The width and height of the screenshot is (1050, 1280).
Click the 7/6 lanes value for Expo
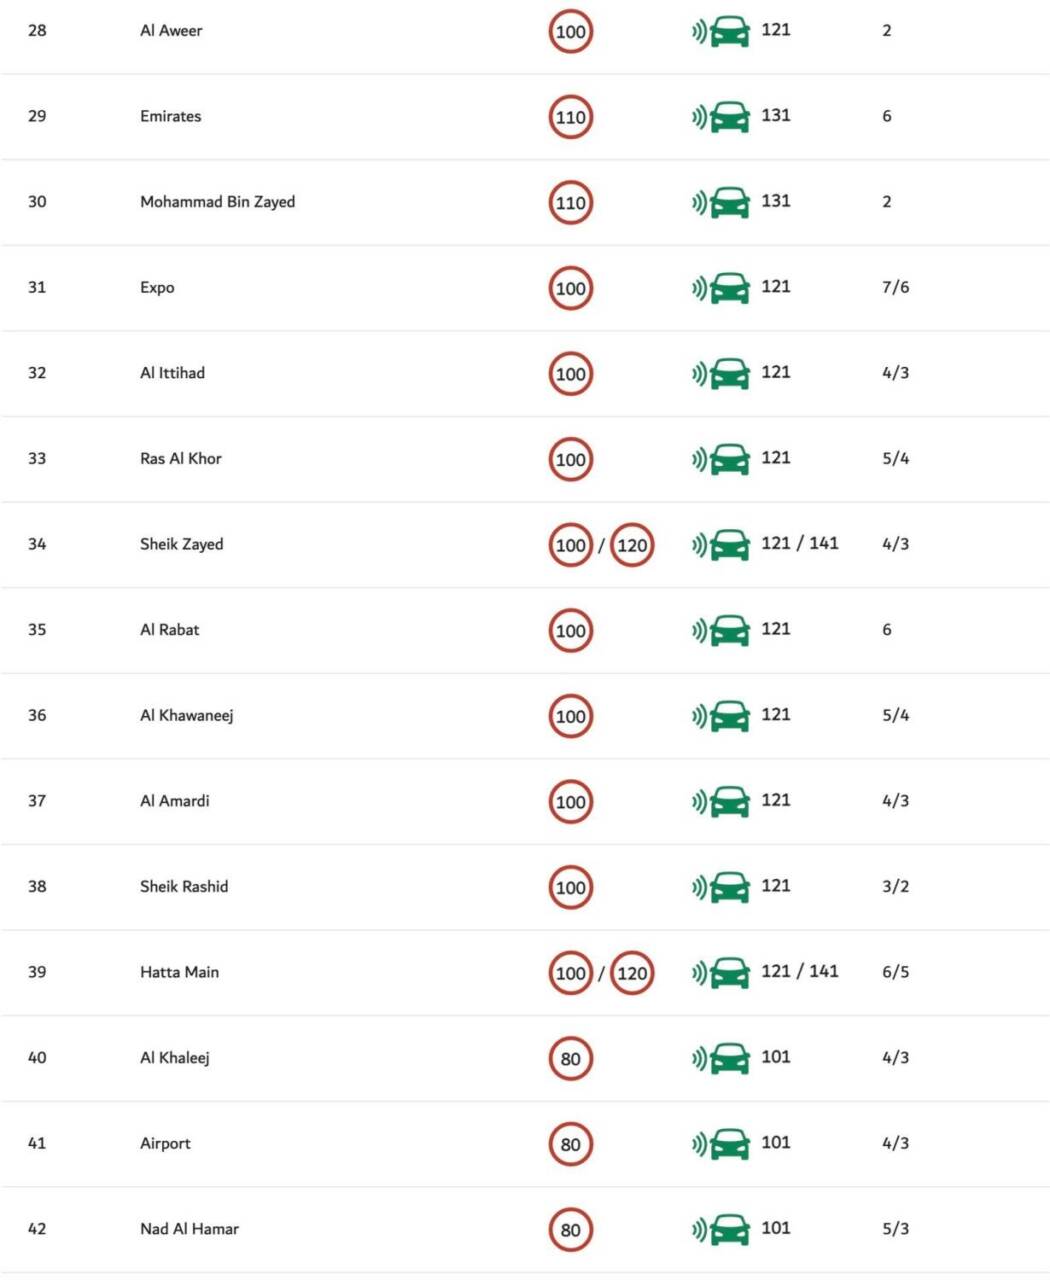(896, 287)
